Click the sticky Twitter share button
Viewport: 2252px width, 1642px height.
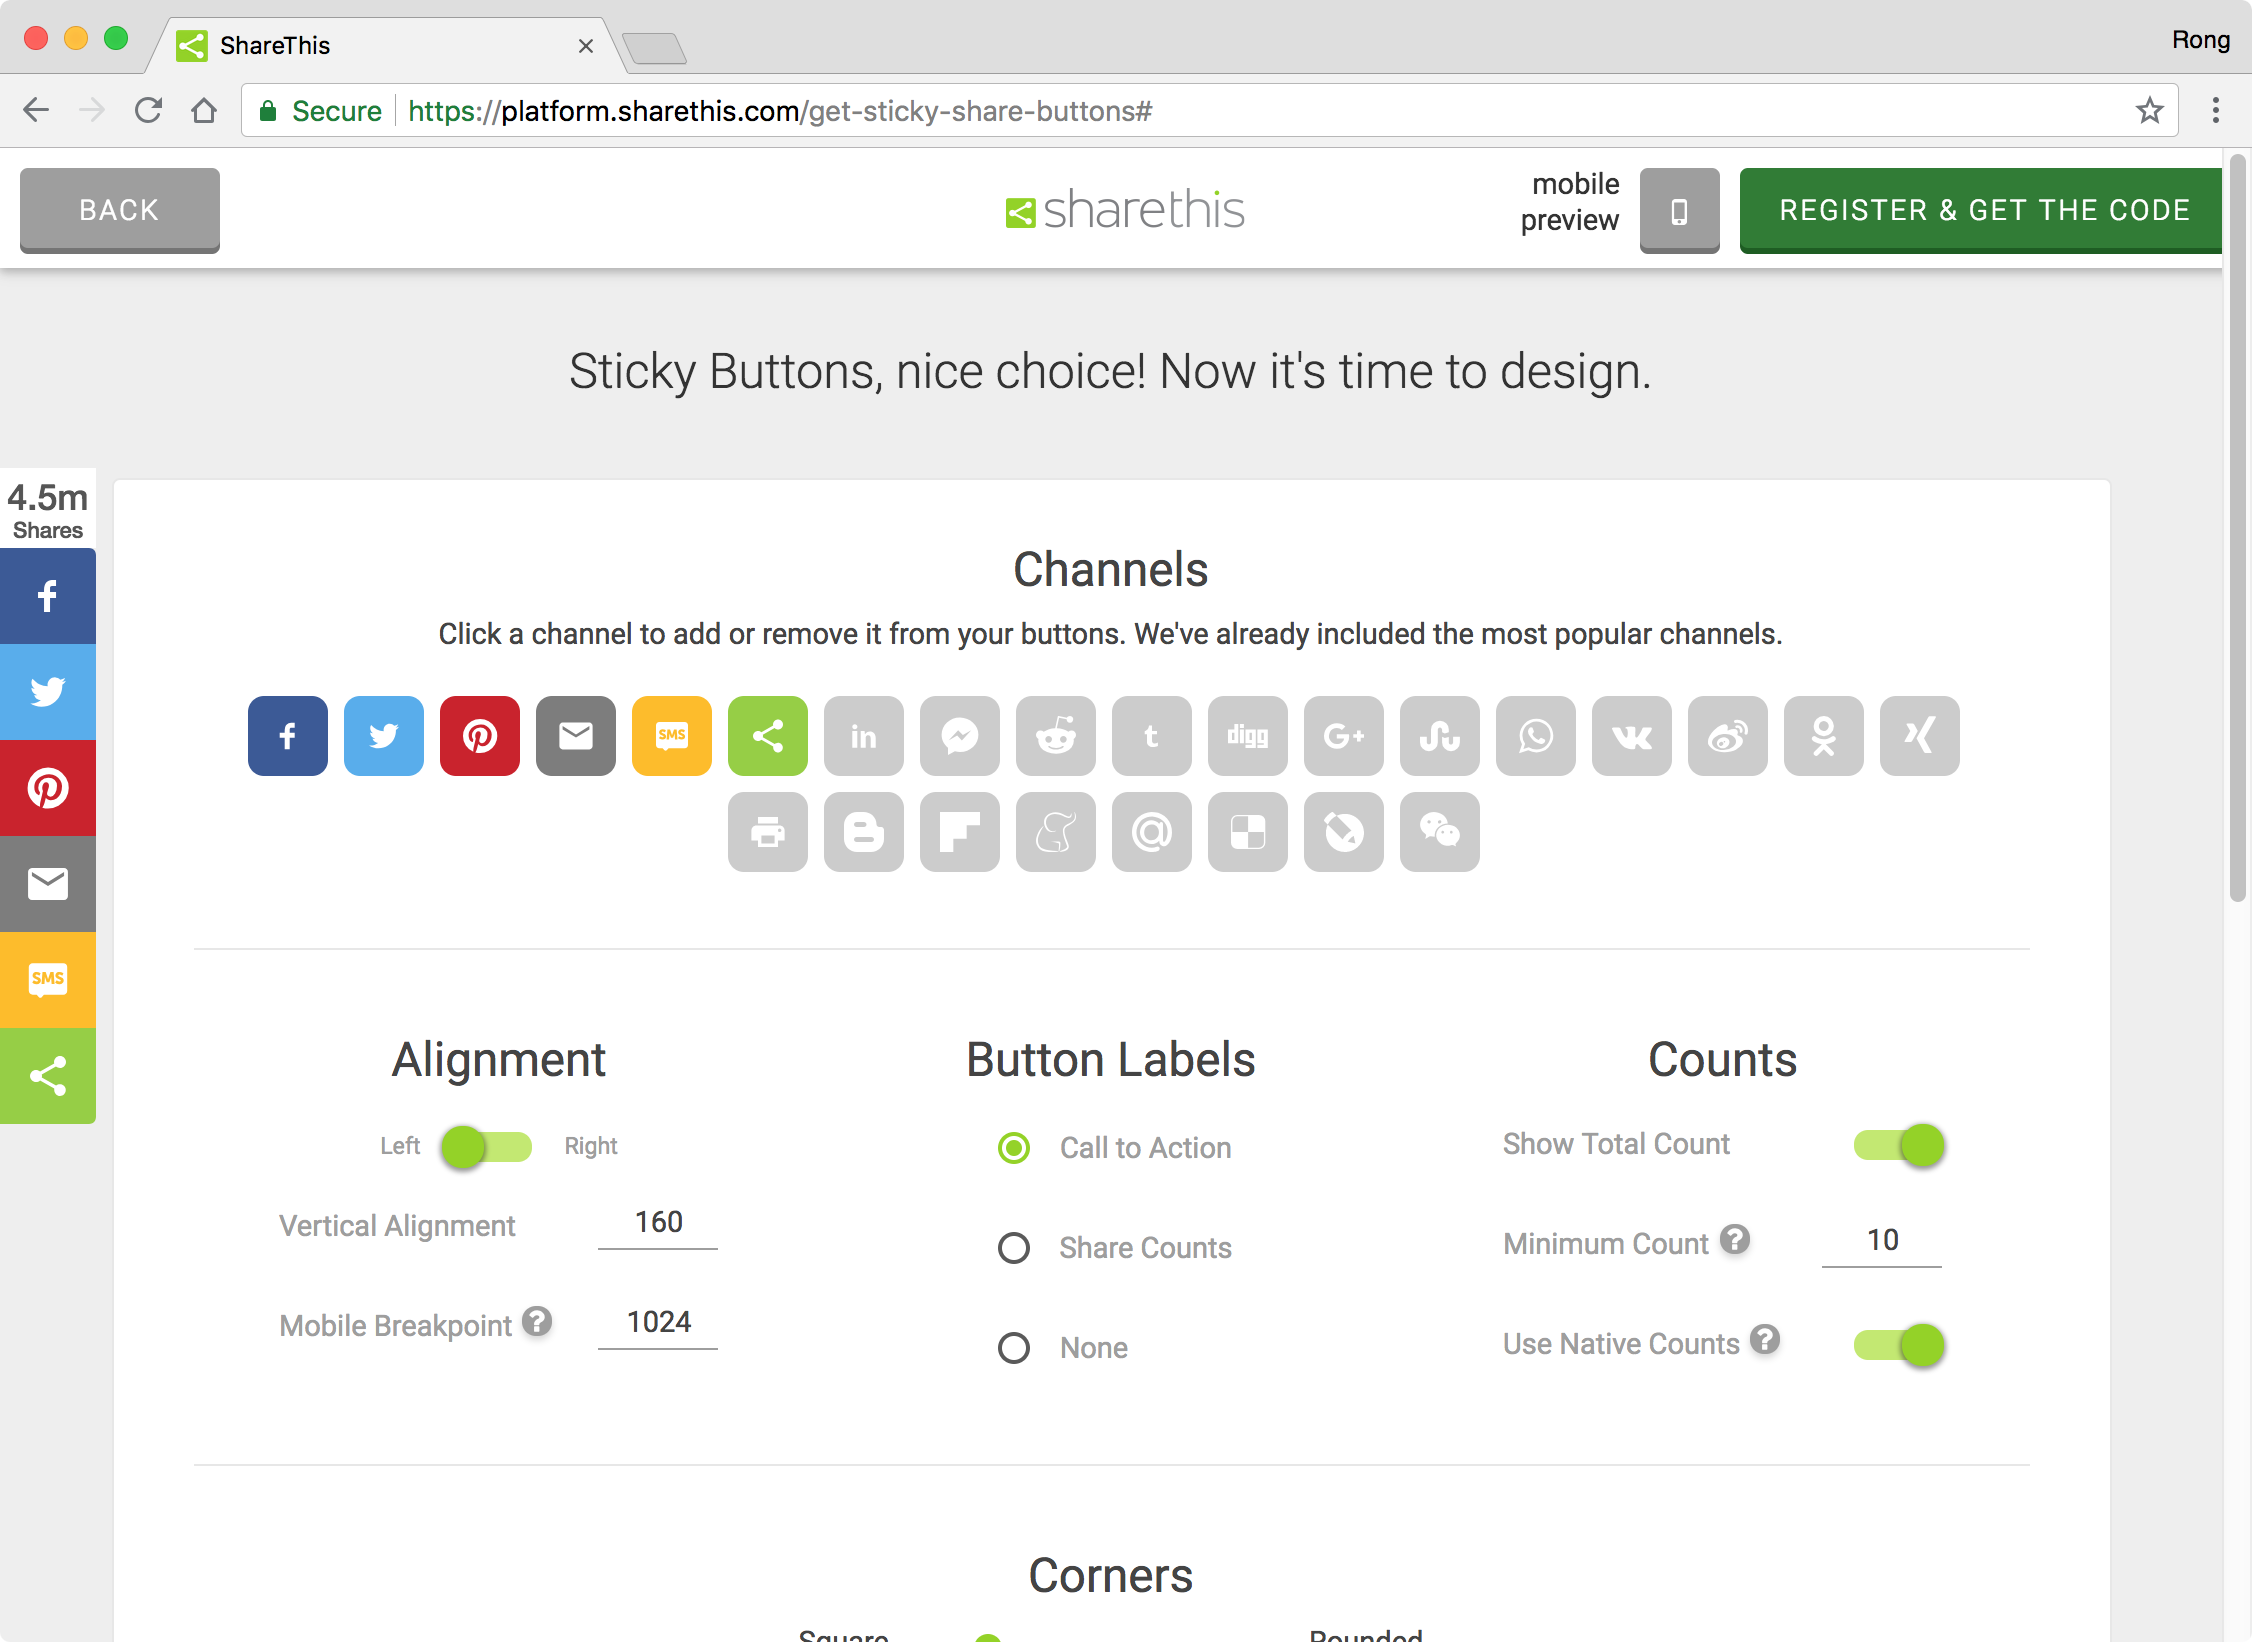pos(48,692)
